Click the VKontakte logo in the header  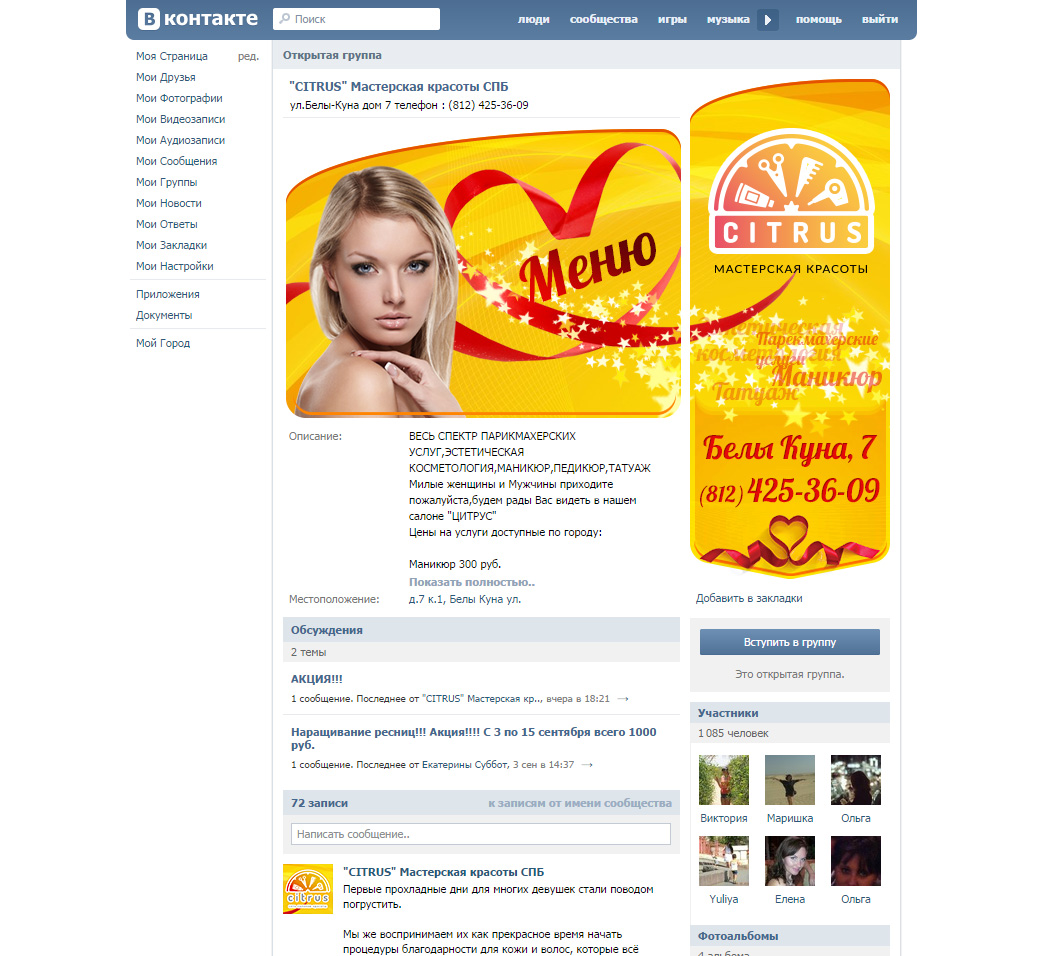[197, 18]
